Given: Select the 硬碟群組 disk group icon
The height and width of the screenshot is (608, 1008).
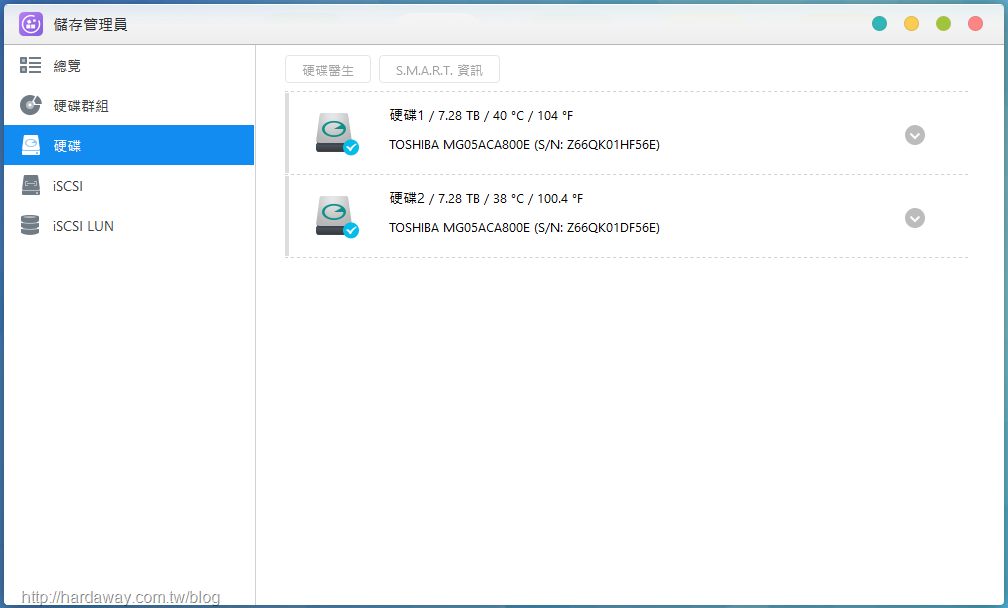Looking at the screenshot, I should [x=30, y=105].
